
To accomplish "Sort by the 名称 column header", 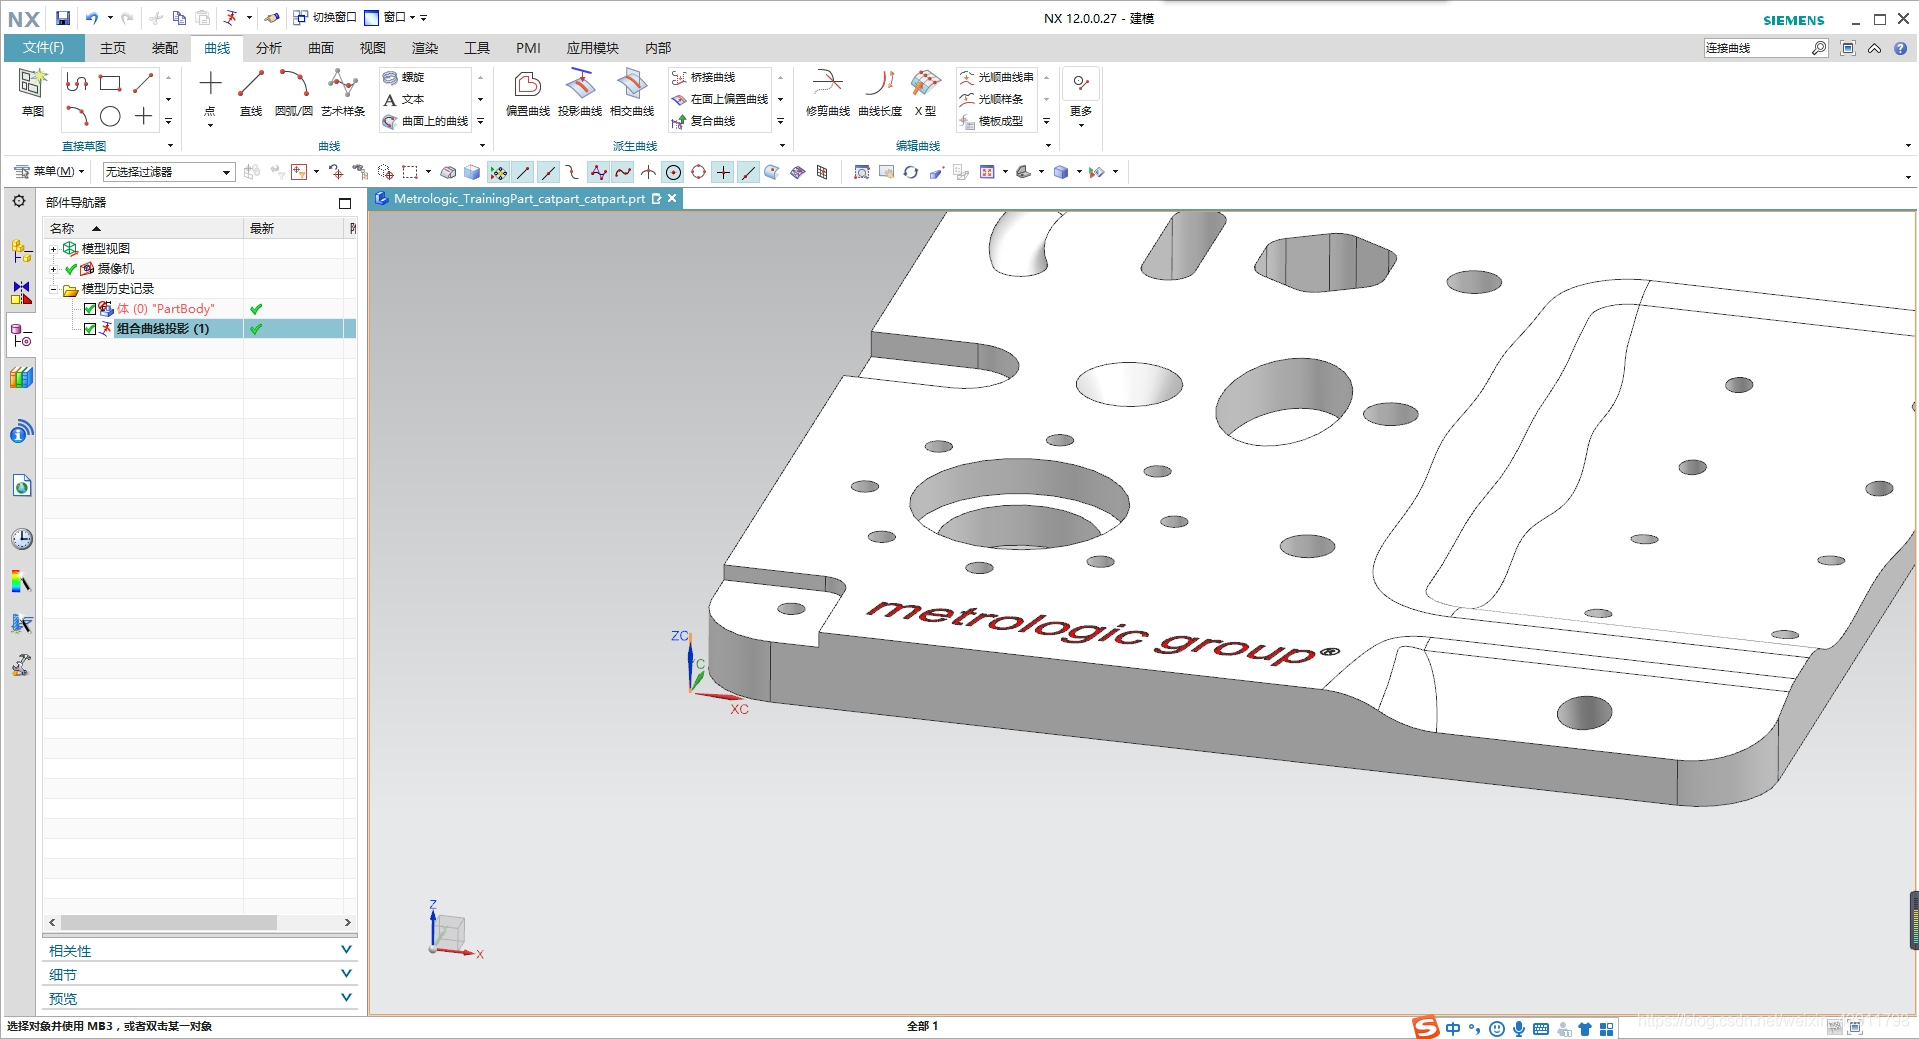I will click(x=143, y=229).
